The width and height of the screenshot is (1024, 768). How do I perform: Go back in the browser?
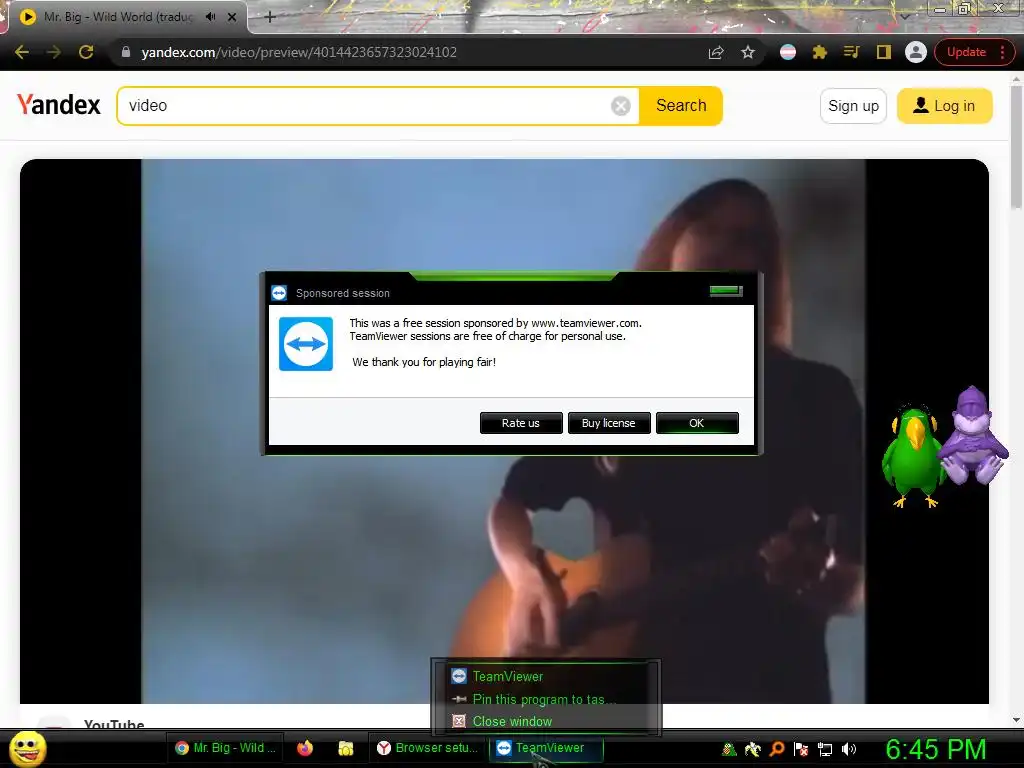coord(22,52)
